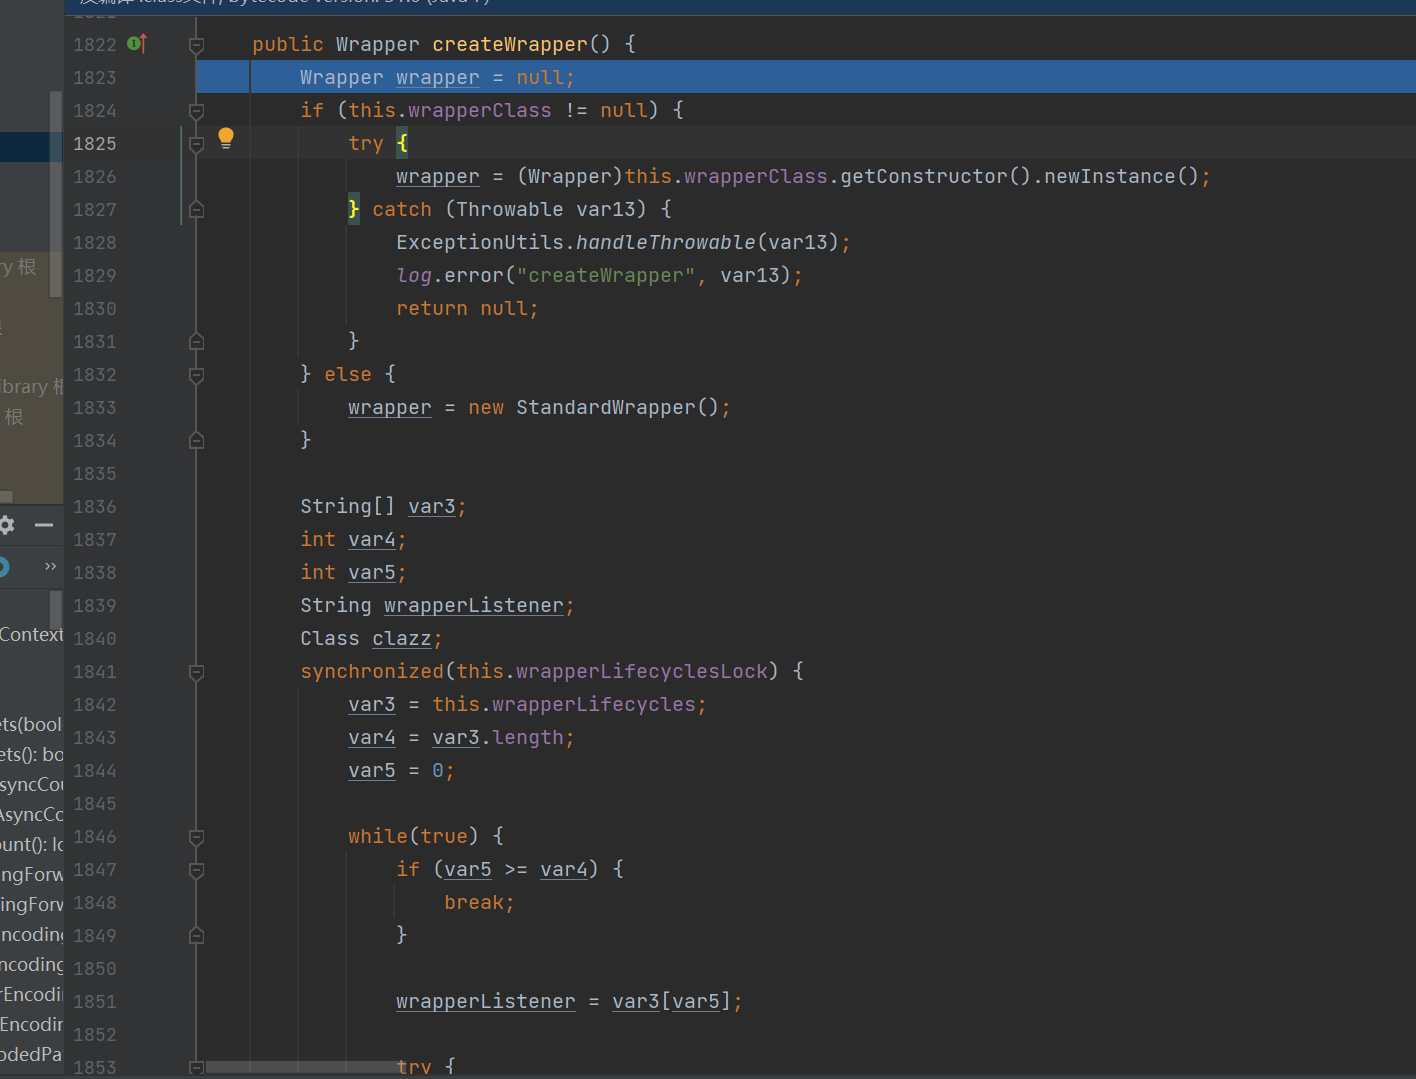Click line number 1844 in the gutter

pyautogui.click(x=95, y=771)
